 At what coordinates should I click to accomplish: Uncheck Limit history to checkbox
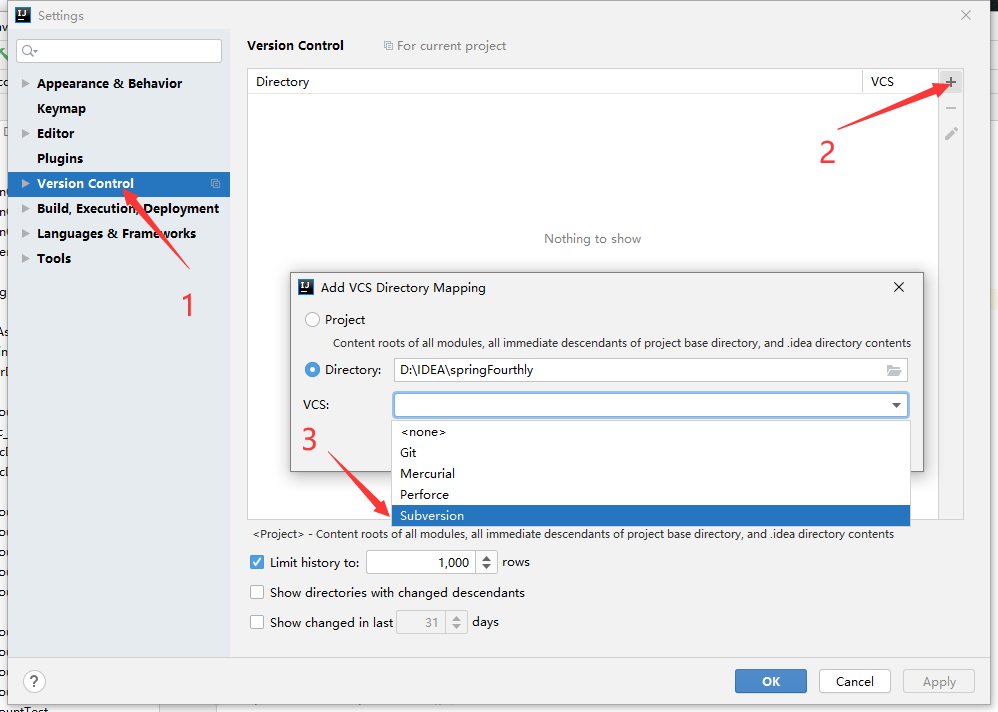[257, 562]
